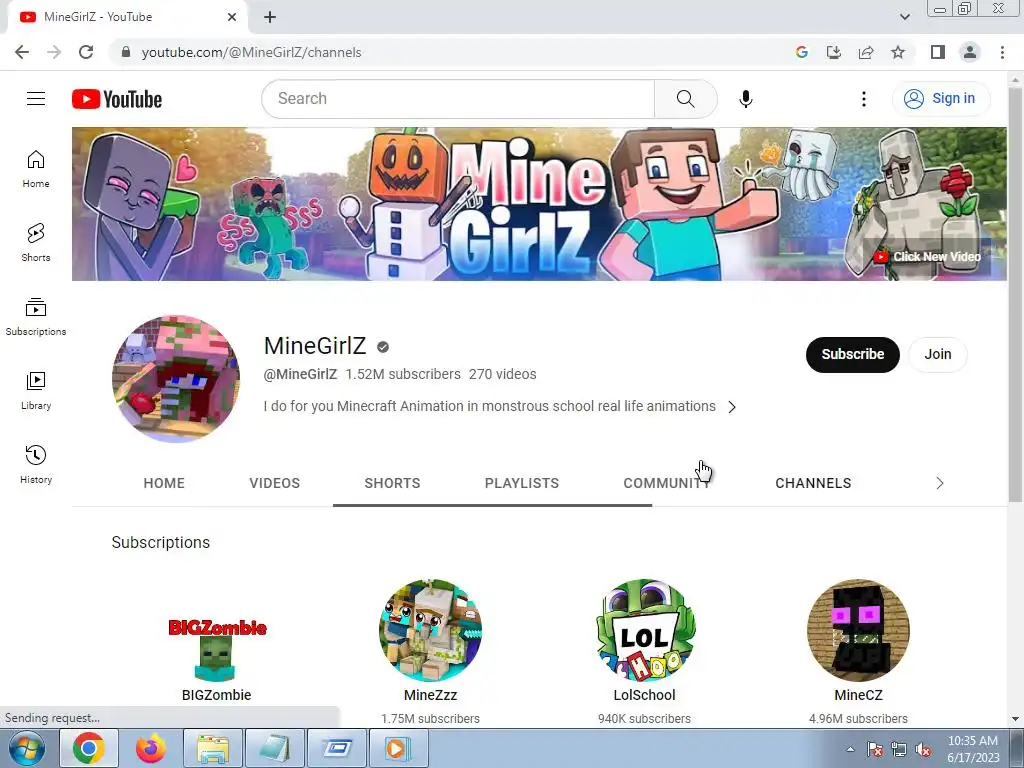Go to Home in sidebar
The width and height of the screenshot is (1024, 768).
(x=36, y=169)
